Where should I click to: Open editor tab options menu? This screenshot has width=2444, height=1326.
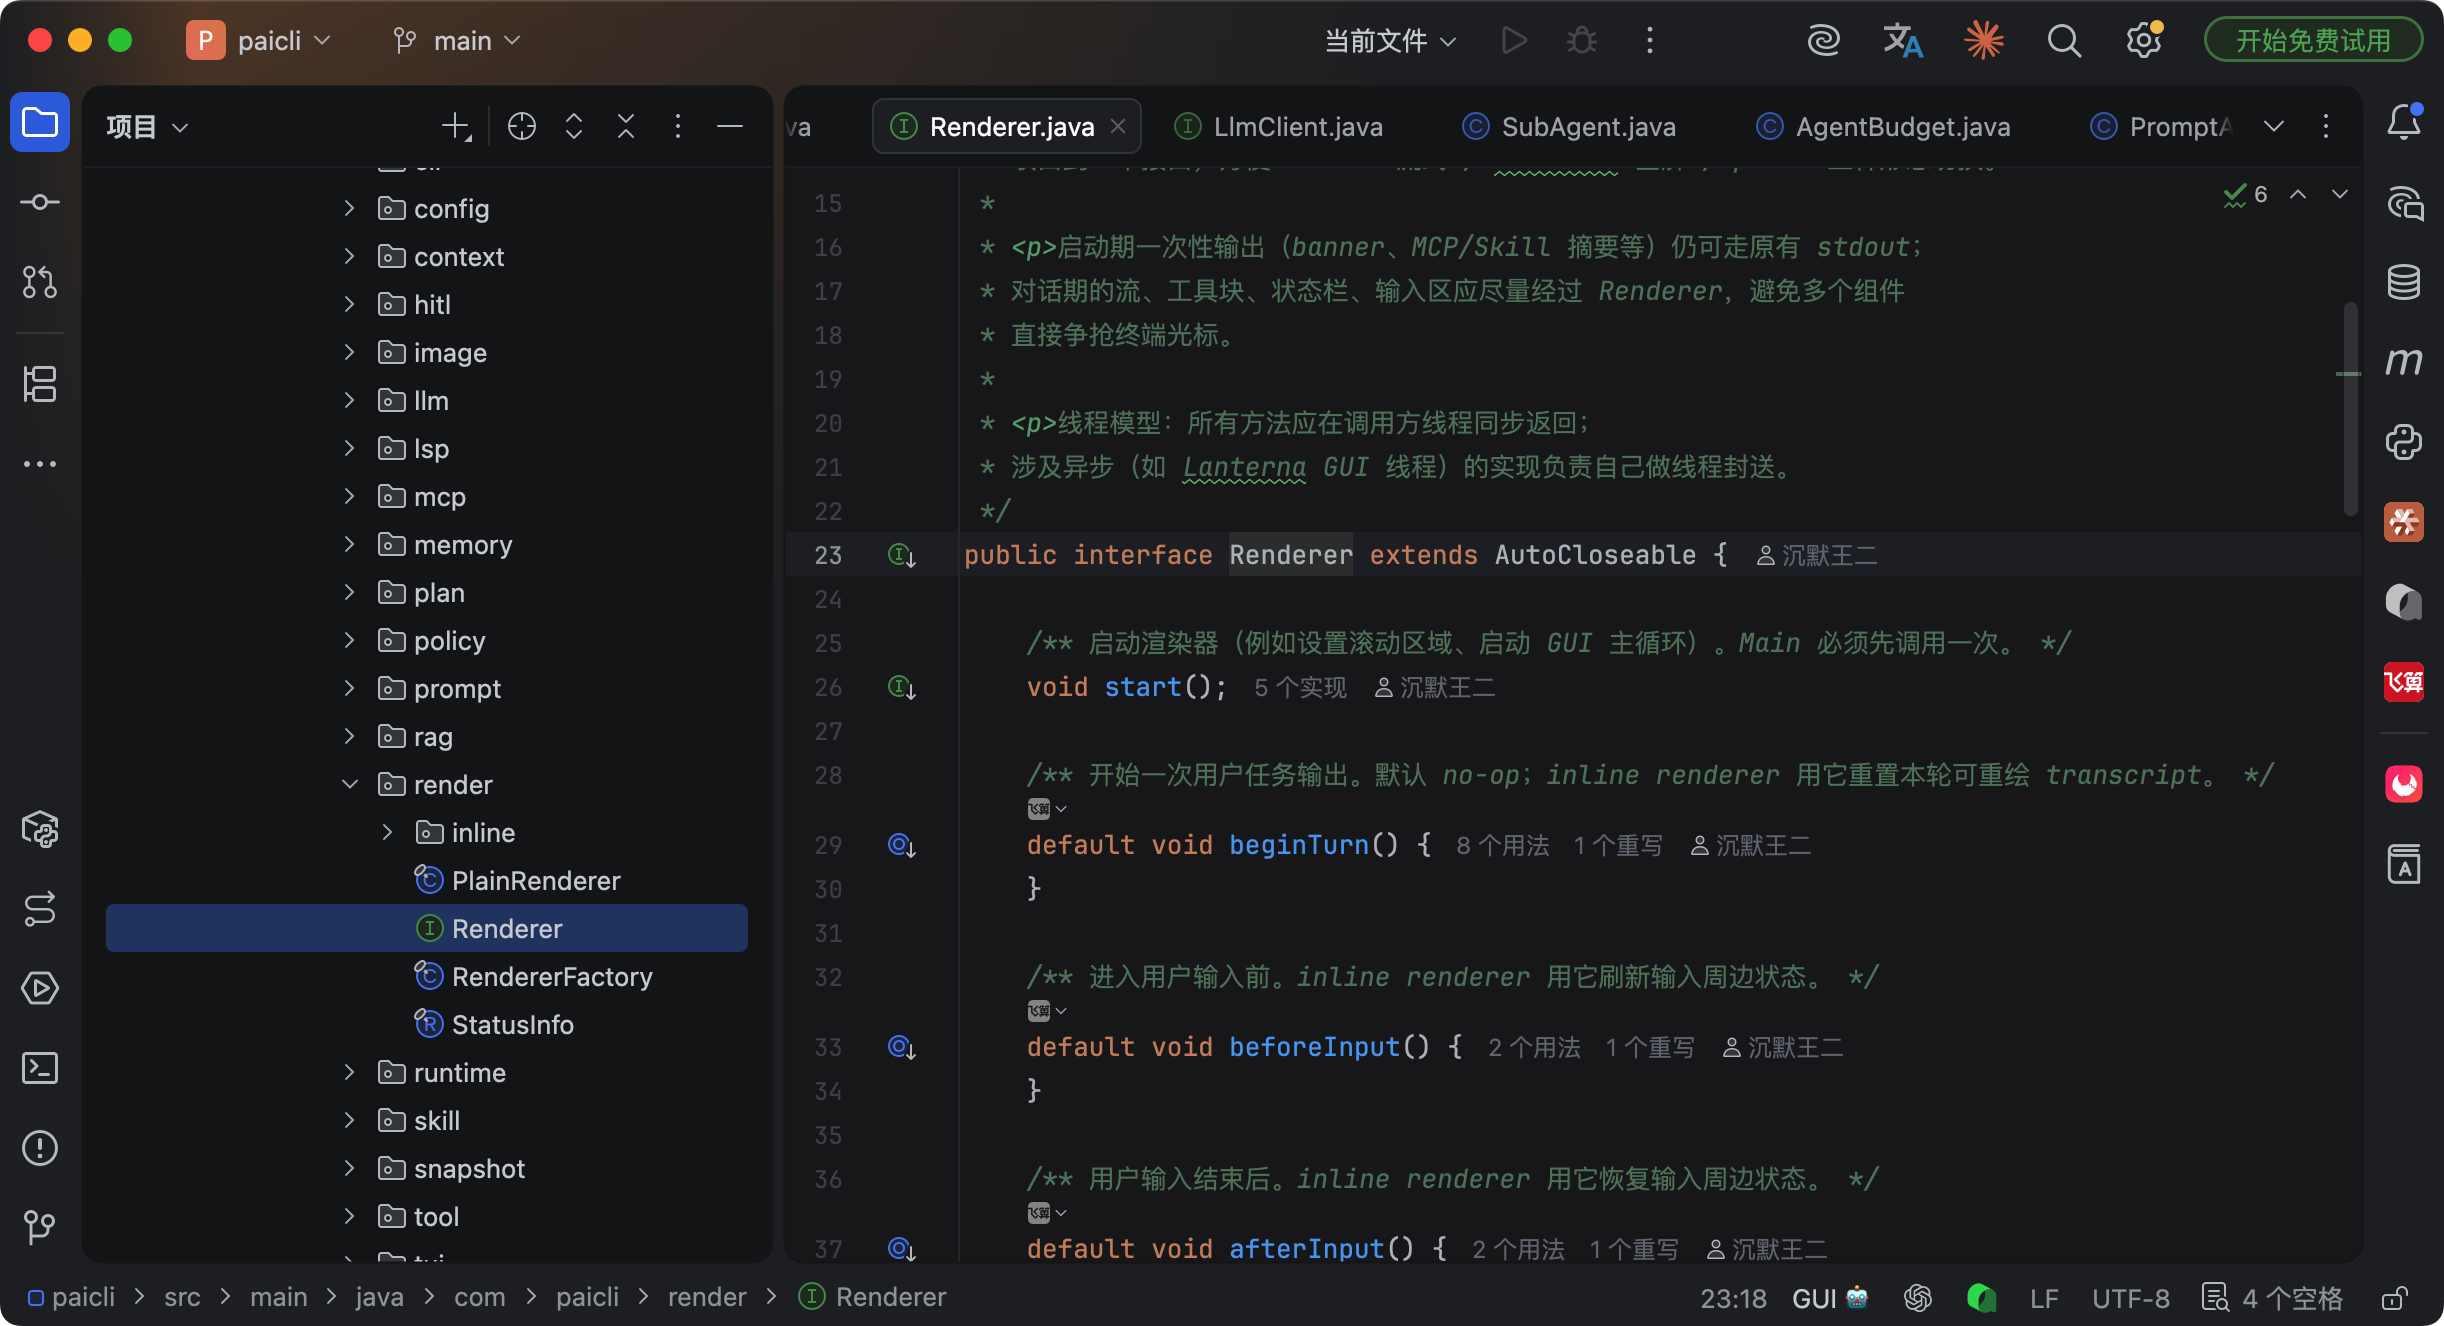click(x=2326, y=126)
